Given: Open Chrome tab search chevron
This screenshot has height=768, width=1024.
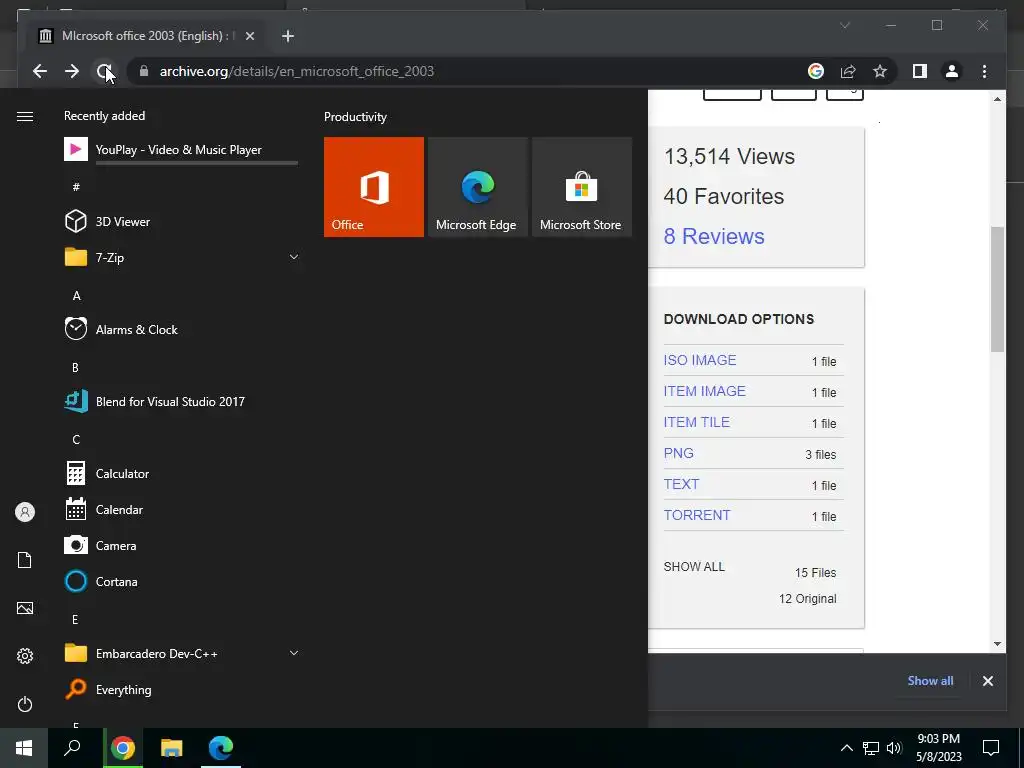Looking at the screenshot, I should 845,25.
